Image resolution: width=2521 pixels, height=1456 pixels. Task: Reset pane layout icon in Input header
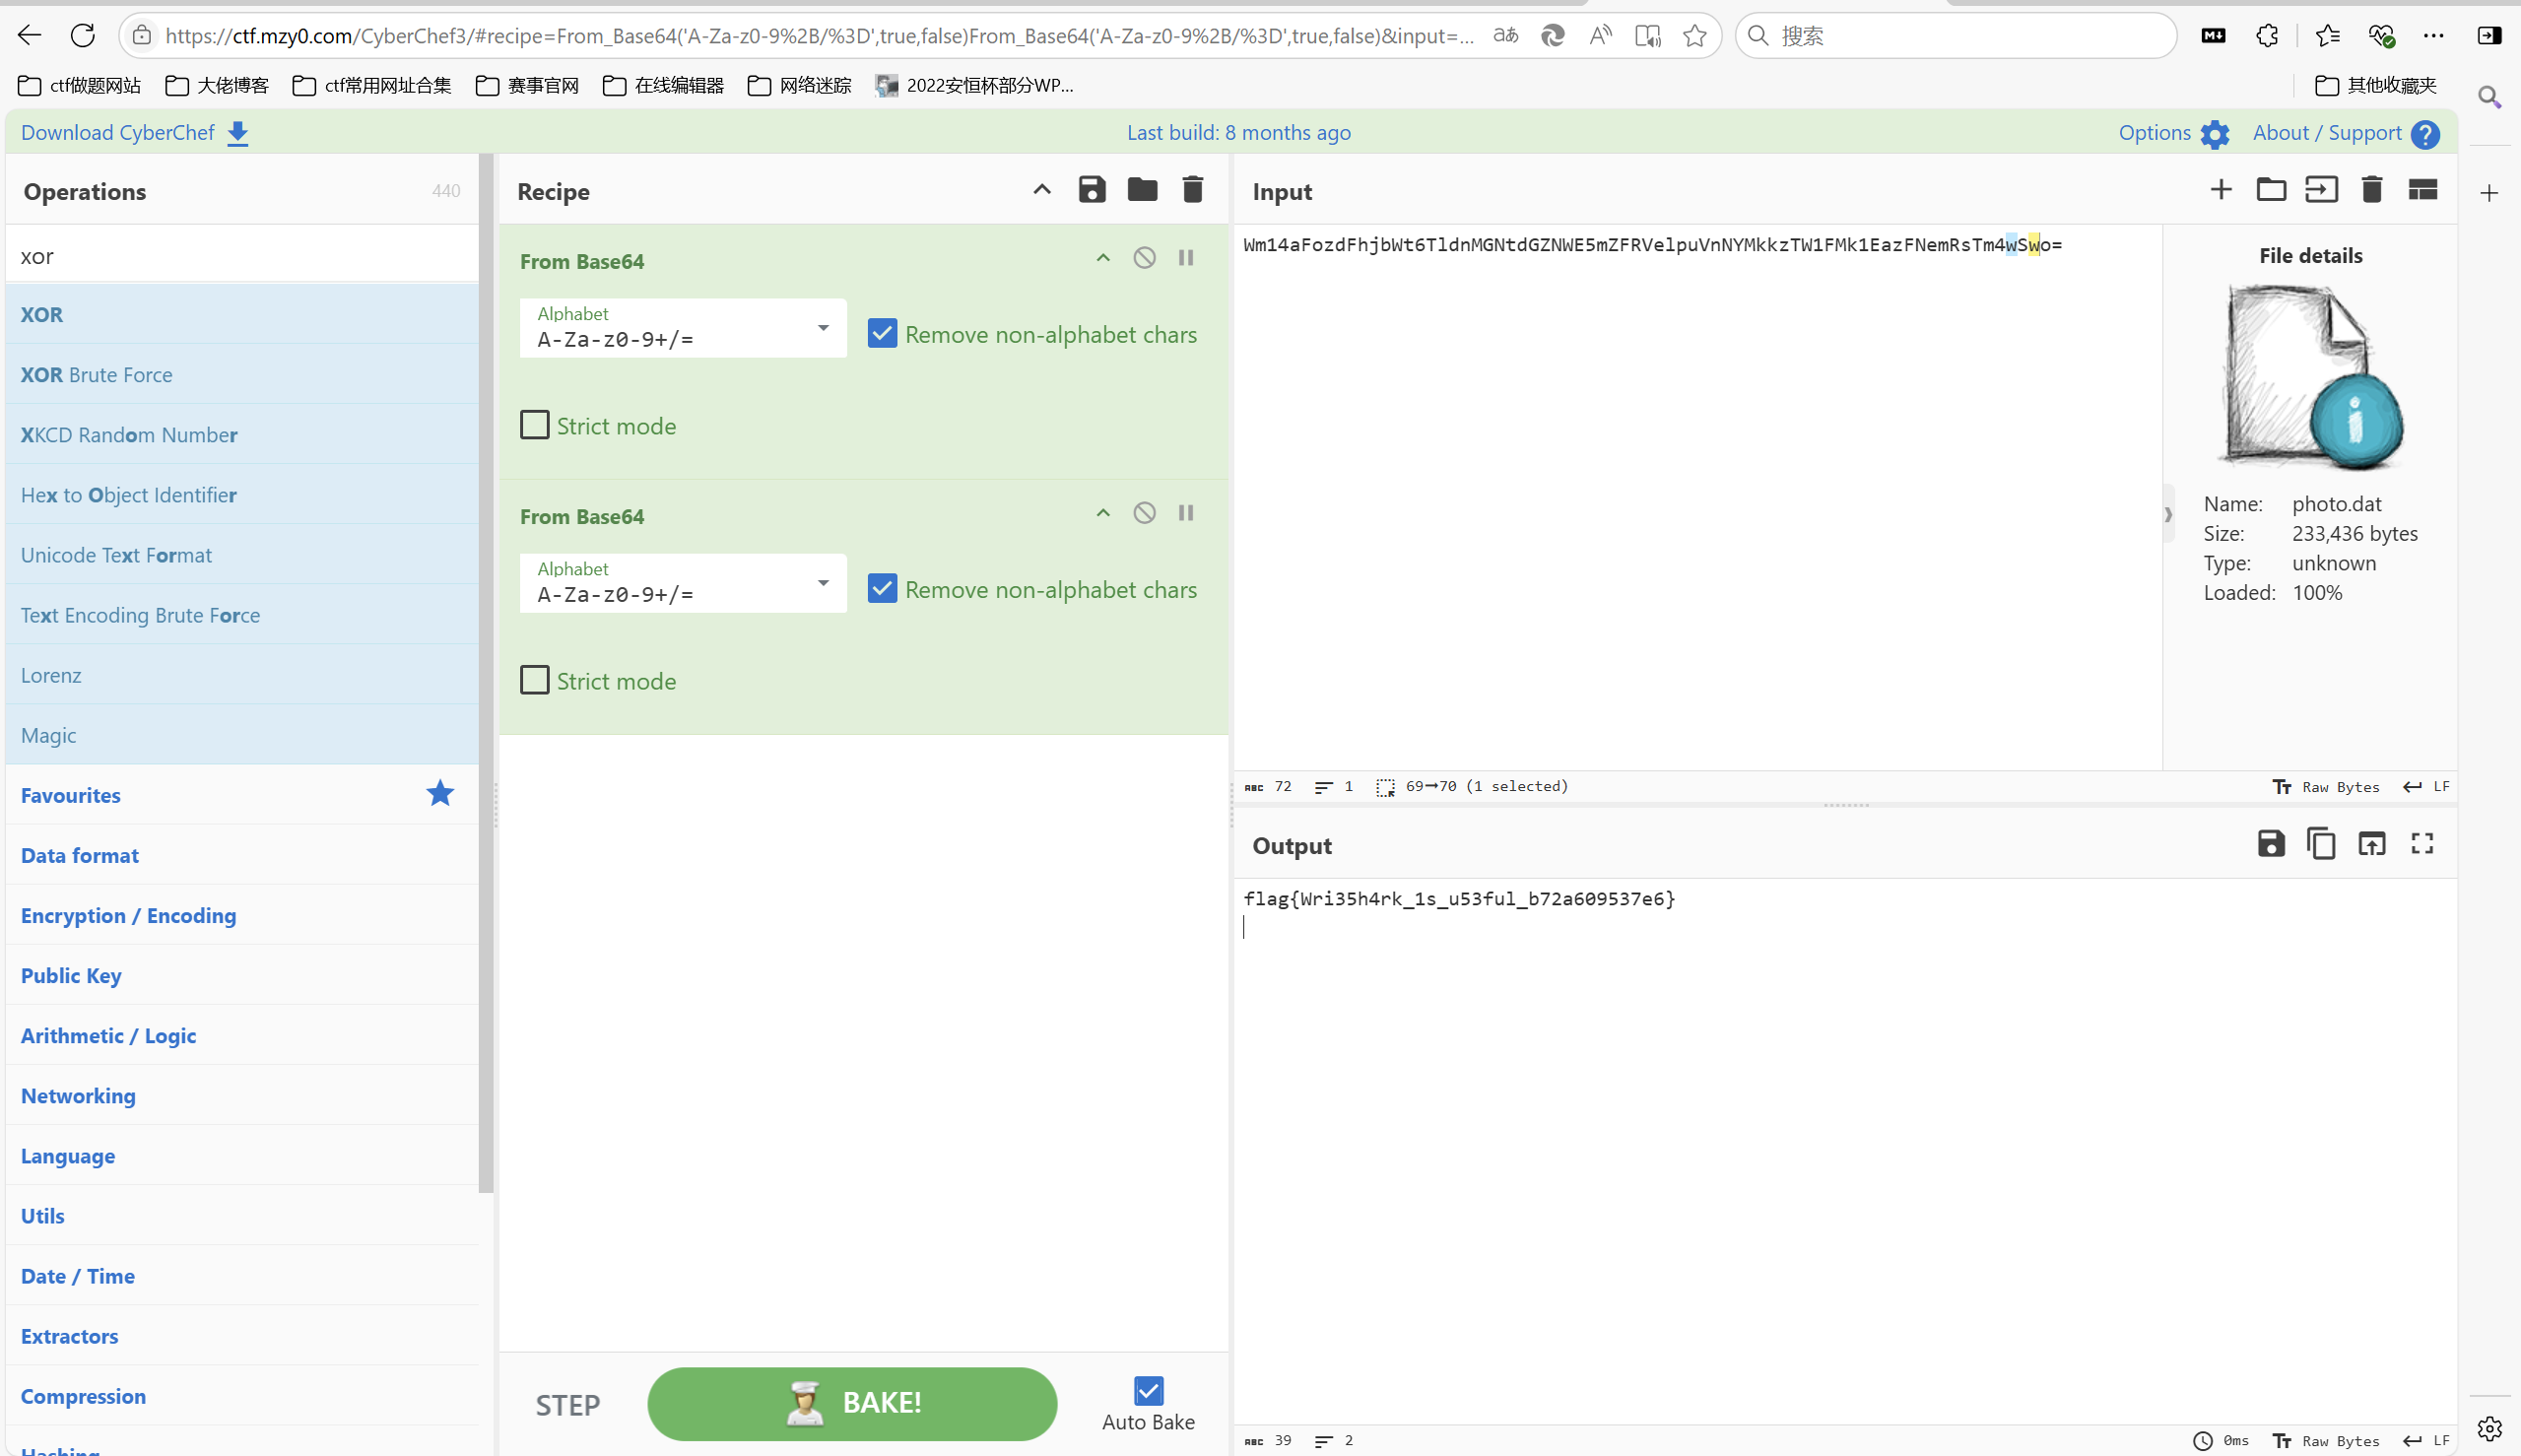[2422, 189]
